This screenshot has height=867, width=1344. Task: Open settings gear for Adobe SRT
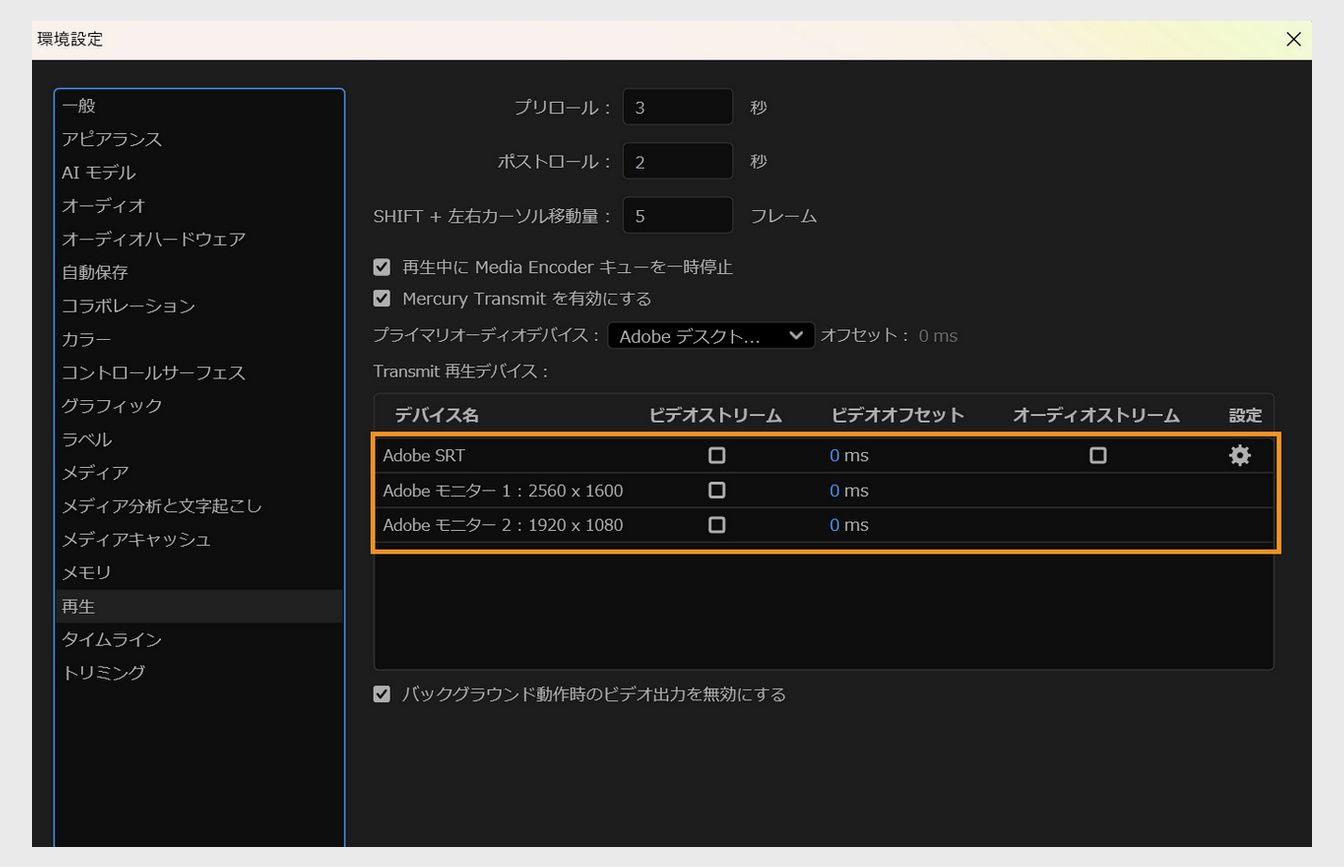tap(1240, 456)
